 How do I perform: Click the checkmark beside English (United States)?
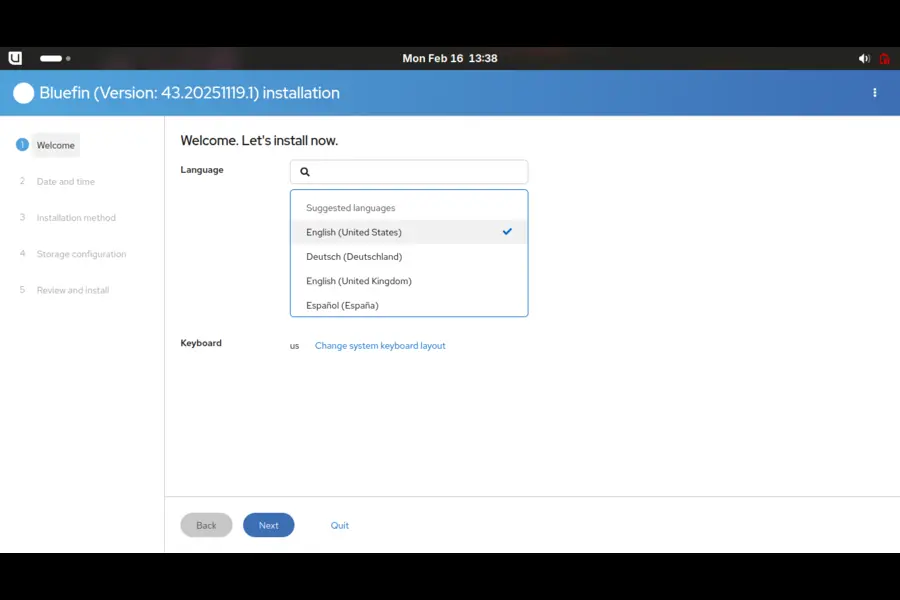click(507, 231)
